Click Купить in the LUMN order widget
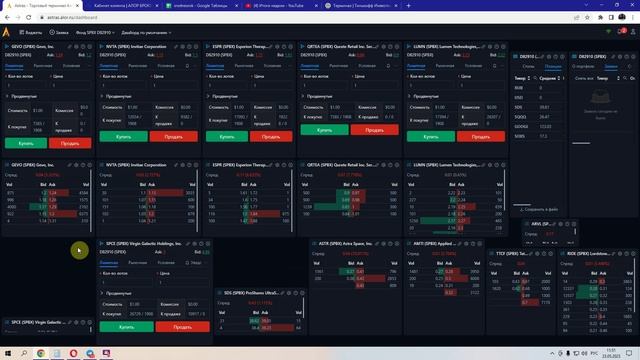Viewport: 640px width, 360px height. coord(431,137)
